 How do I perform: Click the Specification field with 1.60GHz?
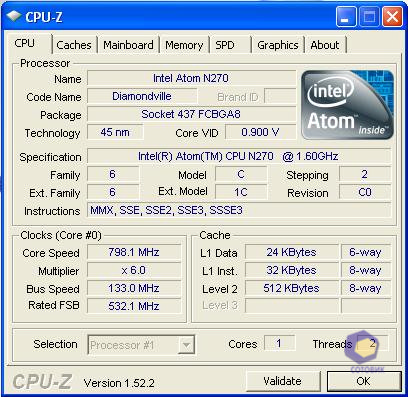click(x=239, y=156)
